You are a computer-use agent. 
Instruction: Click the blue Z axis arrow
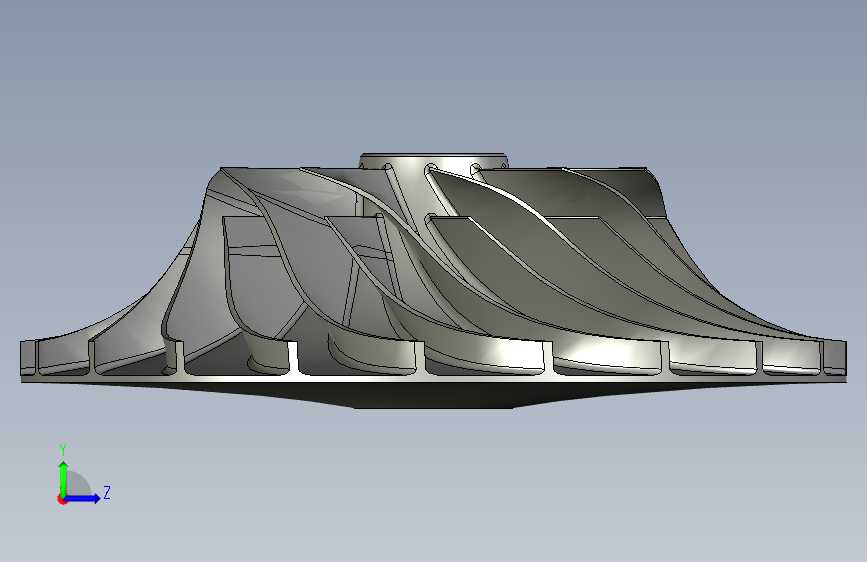83,498
